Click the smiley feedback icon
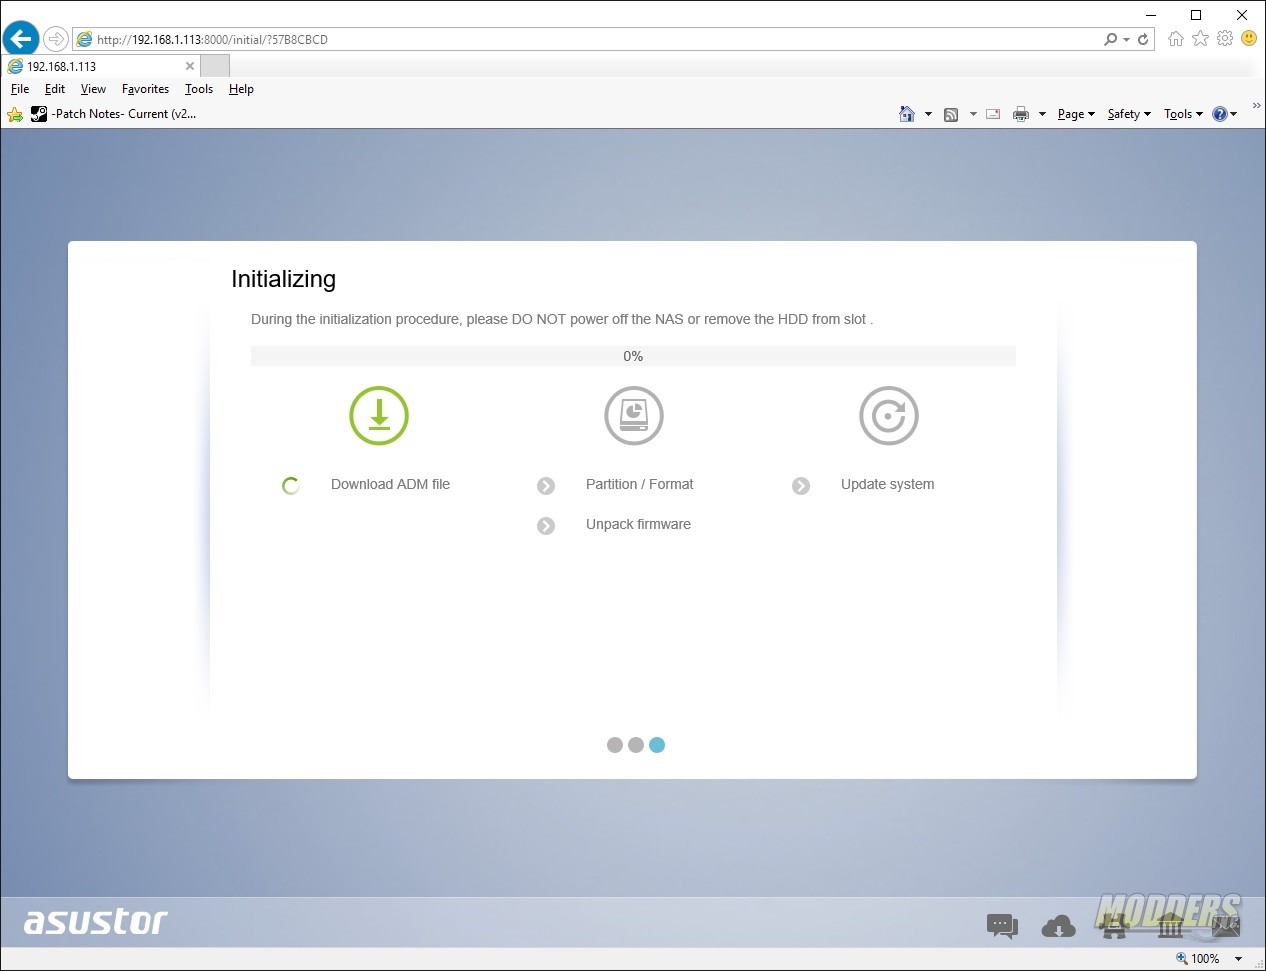The width and height of the screenshot is (1266, 971). point(1249,38)
